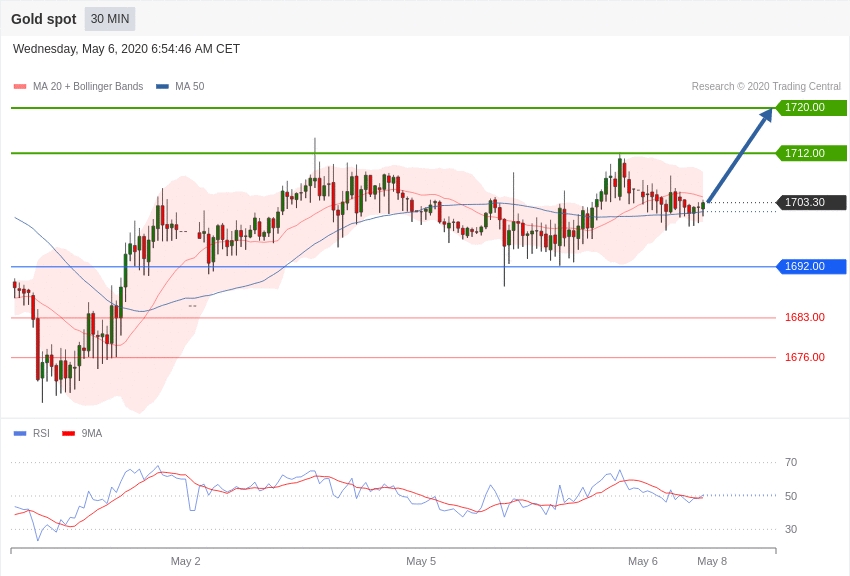Click the MA 50 legend label
Screen dimensions: 850x576
190,86
